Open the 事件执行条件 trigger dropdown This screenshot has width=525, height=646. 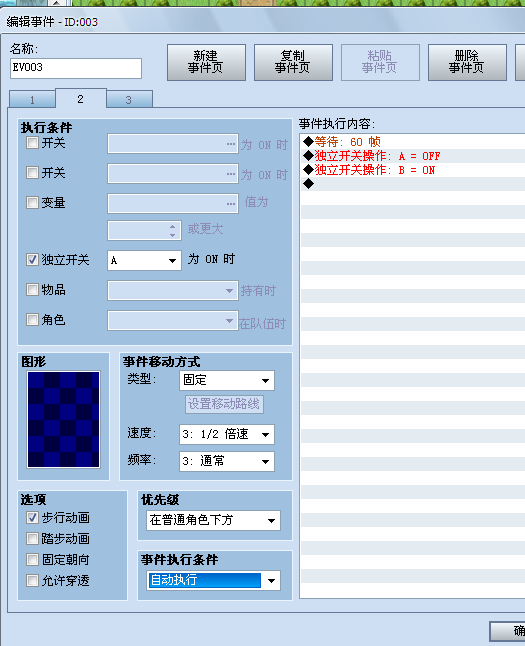point(213,580)
